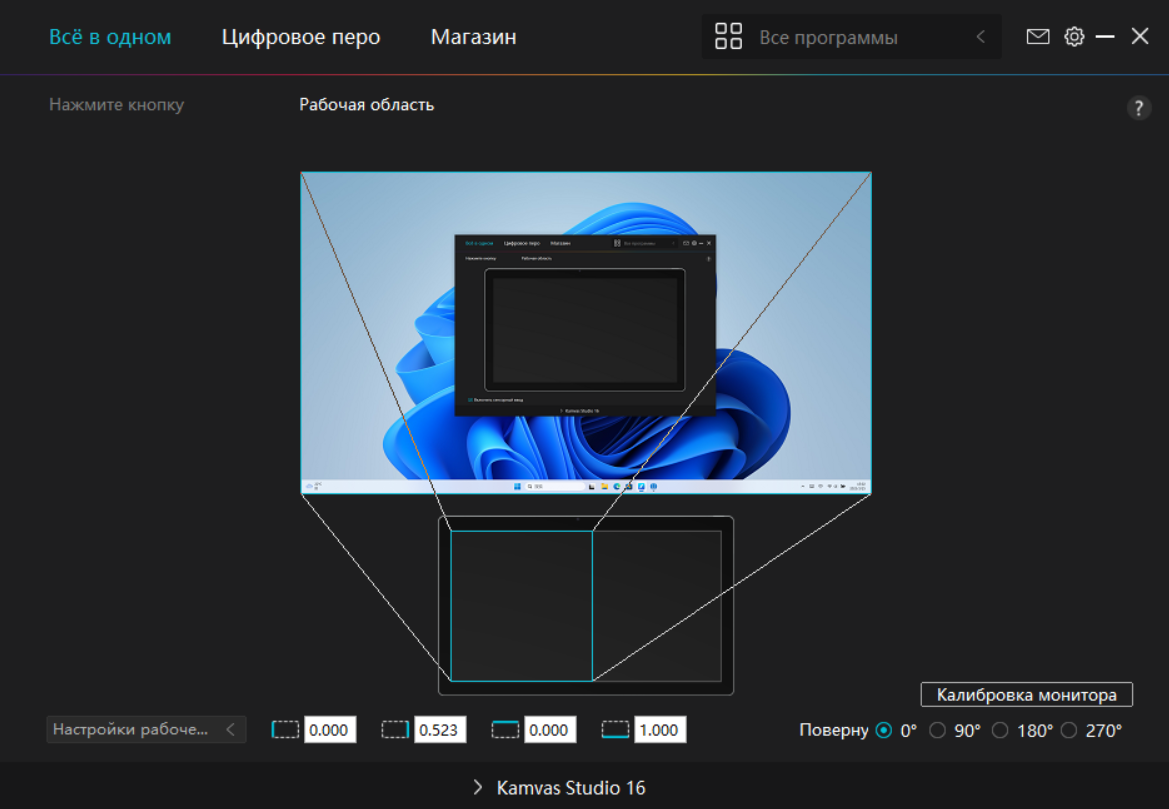Screen dimensions: 1169x809
Task: Expand the Все программы dropdown
Action: [x=980, y=37]
